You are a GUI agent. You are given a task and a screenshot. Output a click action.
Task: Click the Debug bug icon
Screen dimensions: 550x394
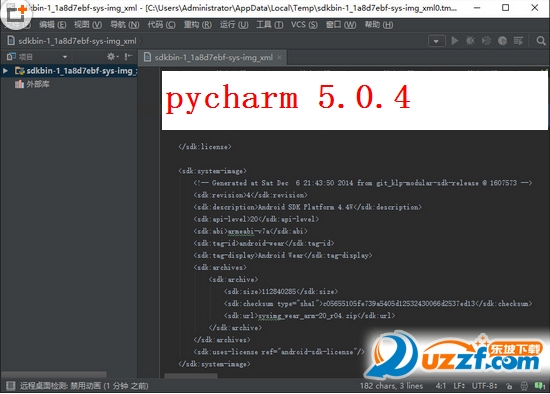(470, 41)
